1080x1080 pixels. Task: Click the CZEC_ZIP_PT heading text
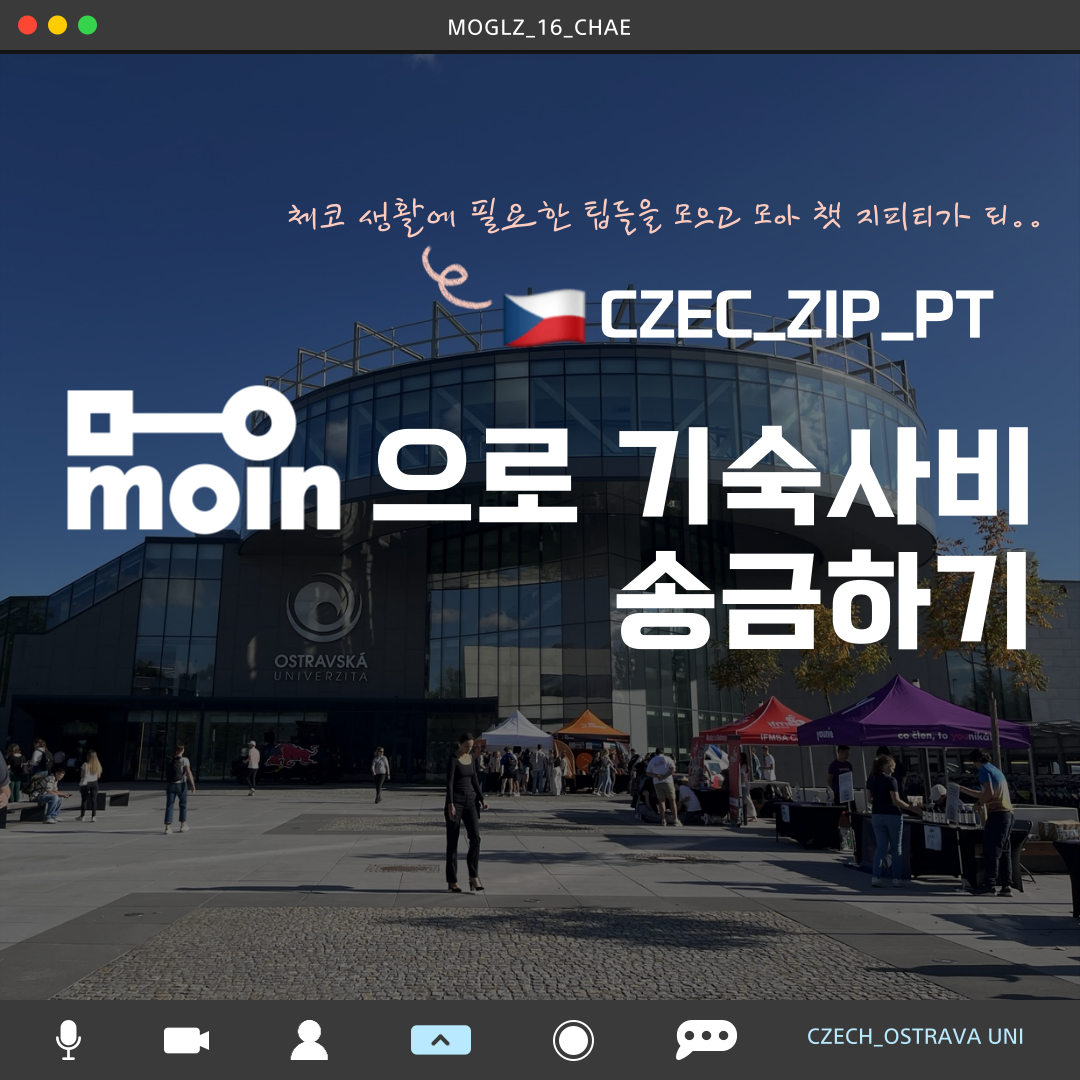(x=797, y=315)
